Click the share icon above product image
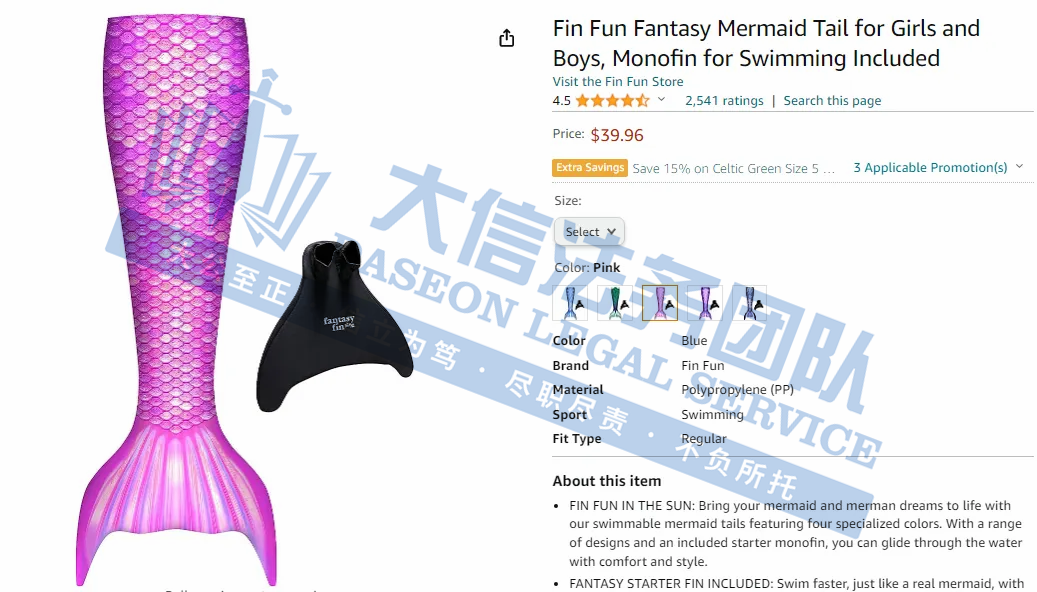1037x592 pixels. [x=507, y=38]
